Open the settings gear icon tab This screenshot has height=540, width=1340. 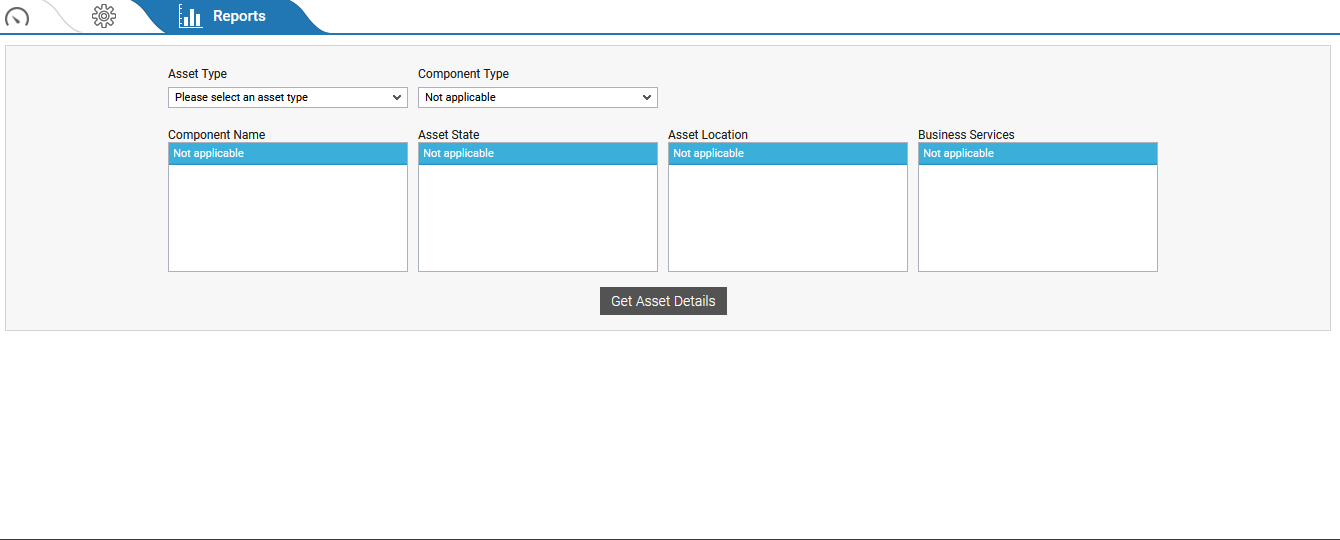104,16
